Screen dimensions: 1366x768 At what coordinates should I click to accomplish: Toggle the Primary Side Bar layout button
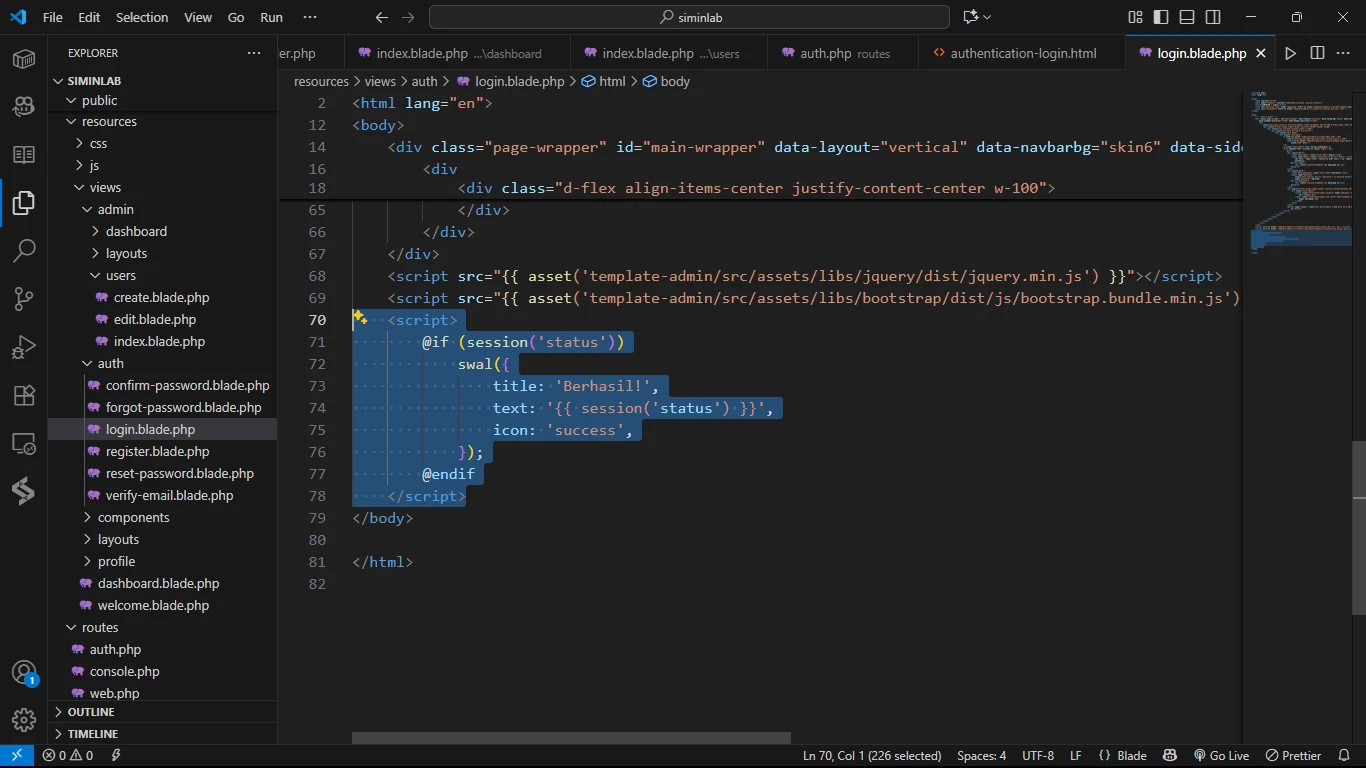(x=1161, y=17)
